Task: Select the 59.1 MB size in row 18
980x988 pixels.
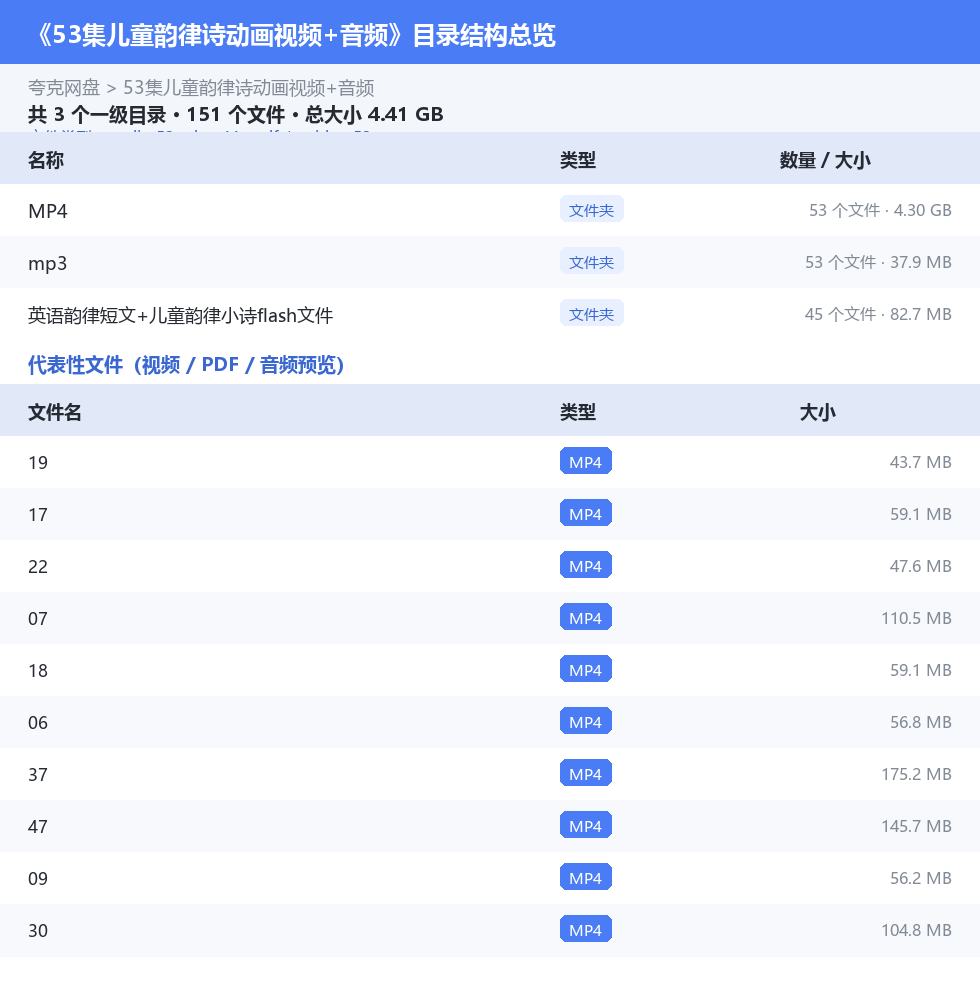Action: (920, 670)
